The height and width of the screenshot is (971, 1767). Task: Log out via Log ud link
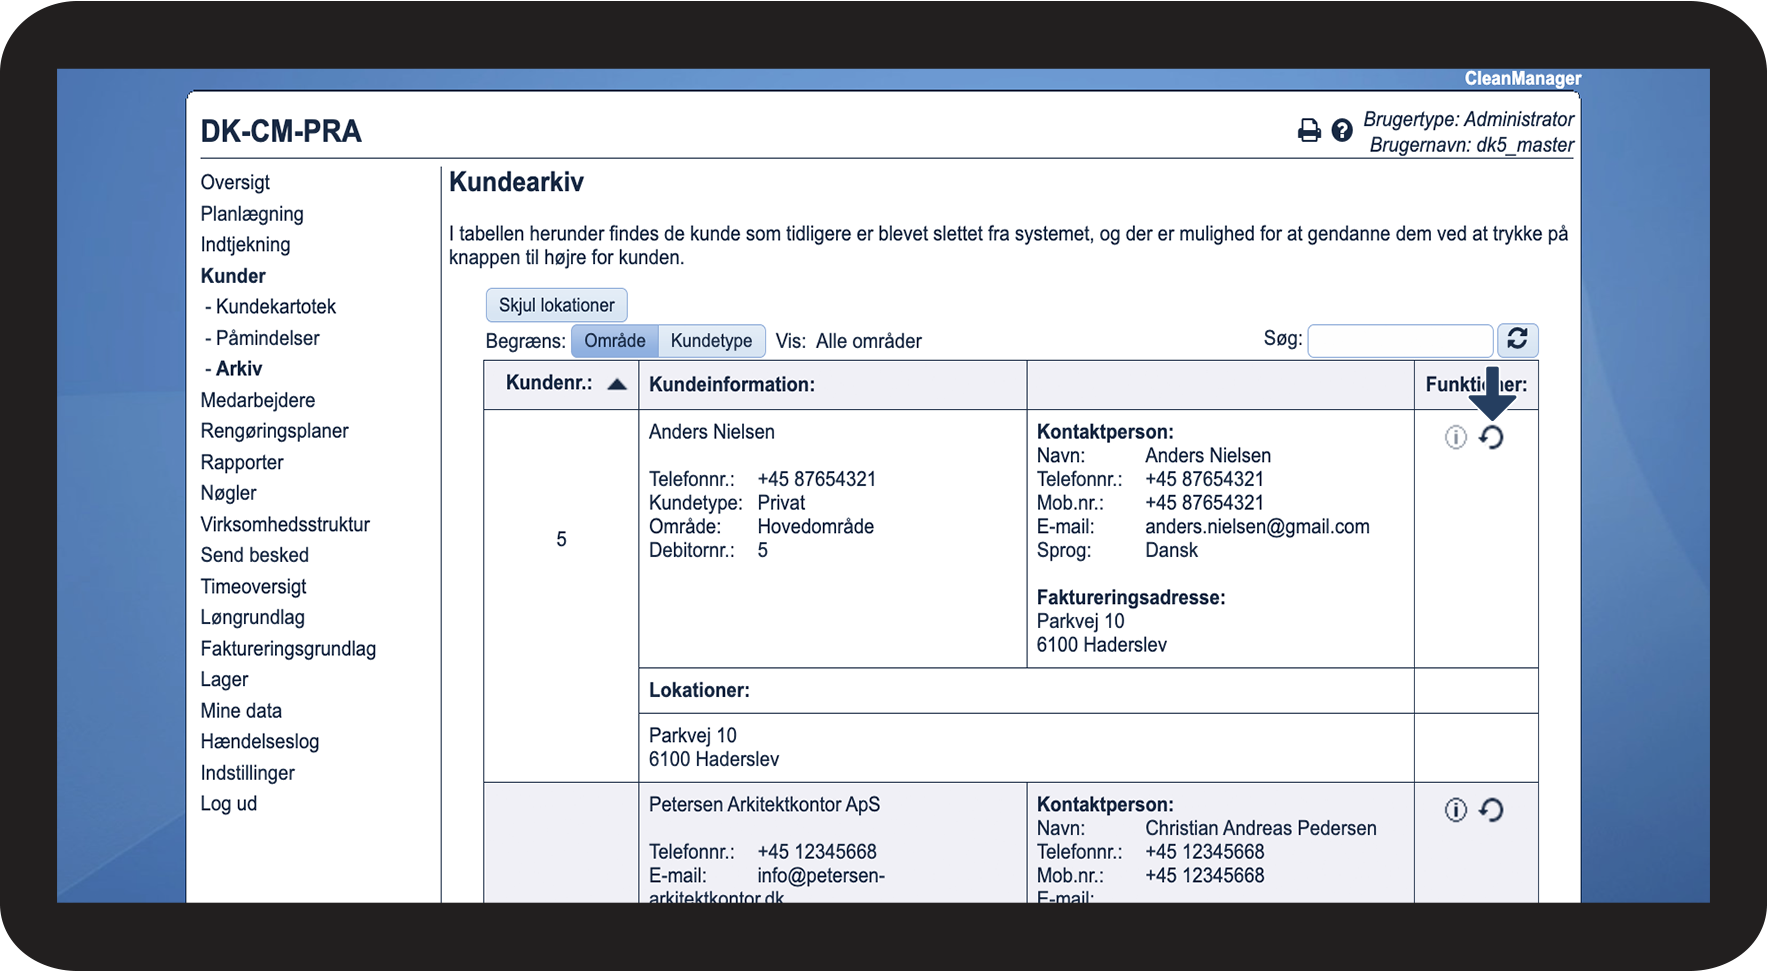click(x=228, y=804)
